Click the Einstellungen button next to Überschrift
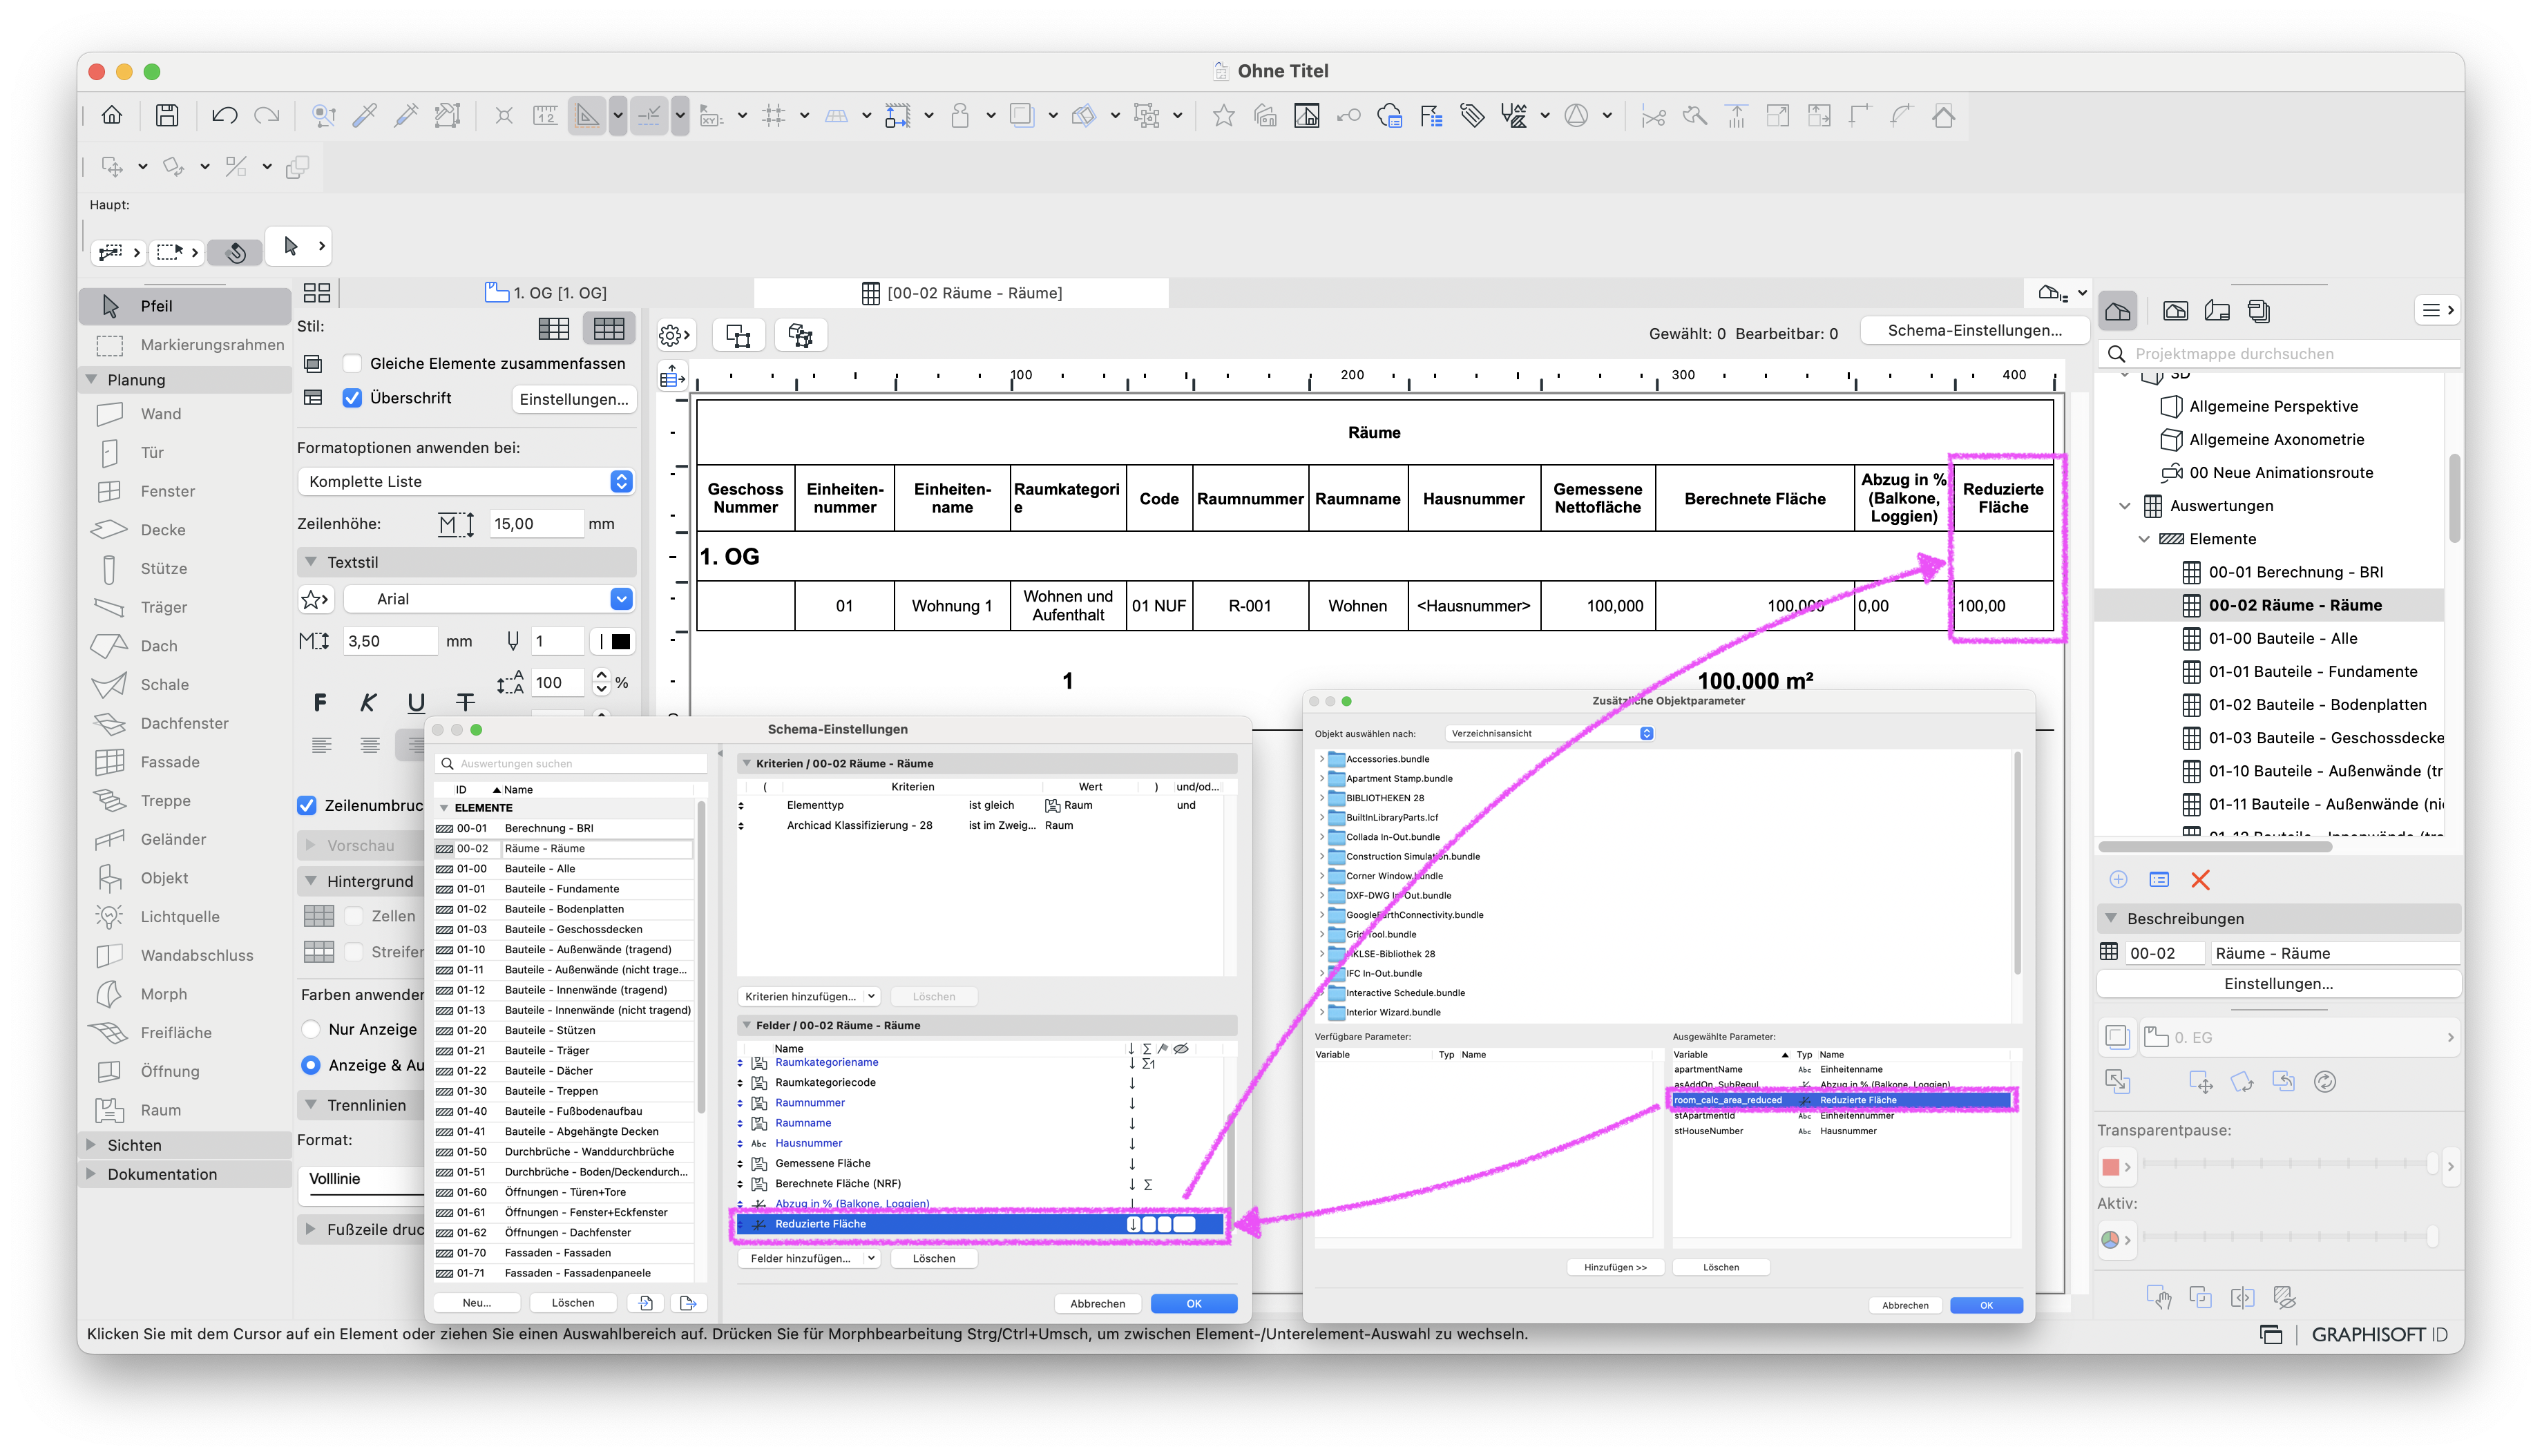This screenshot has width=2542, height=1456. click(574, 399)
